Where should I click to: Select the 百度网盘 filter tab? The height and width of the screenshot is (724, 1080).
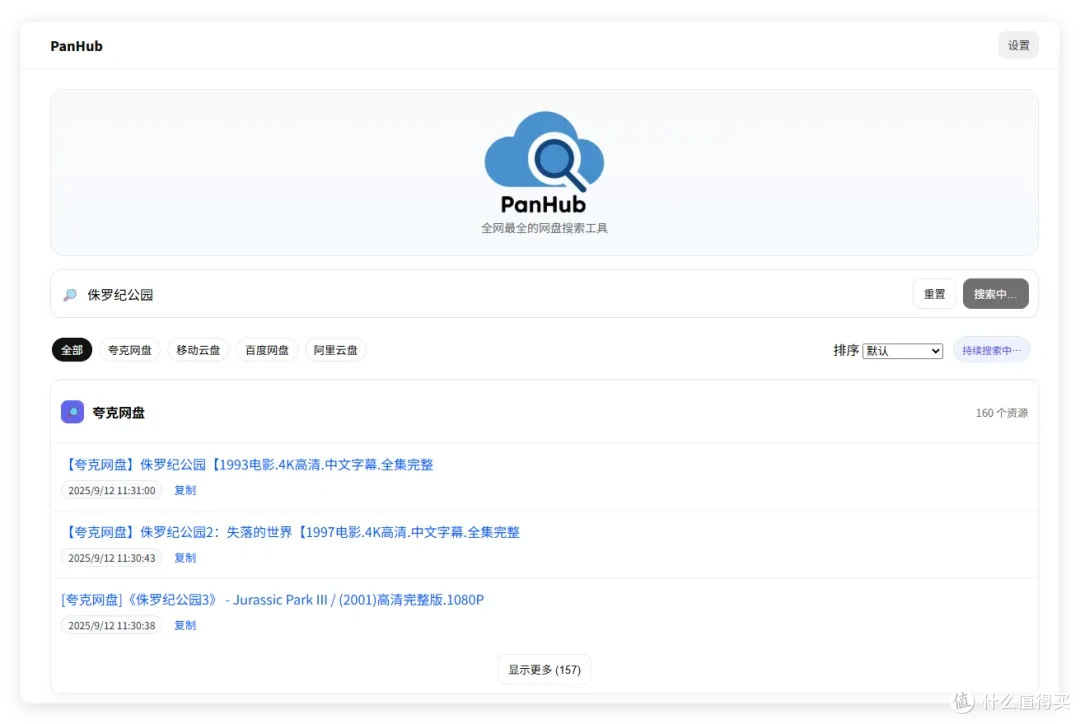(267, 350)
